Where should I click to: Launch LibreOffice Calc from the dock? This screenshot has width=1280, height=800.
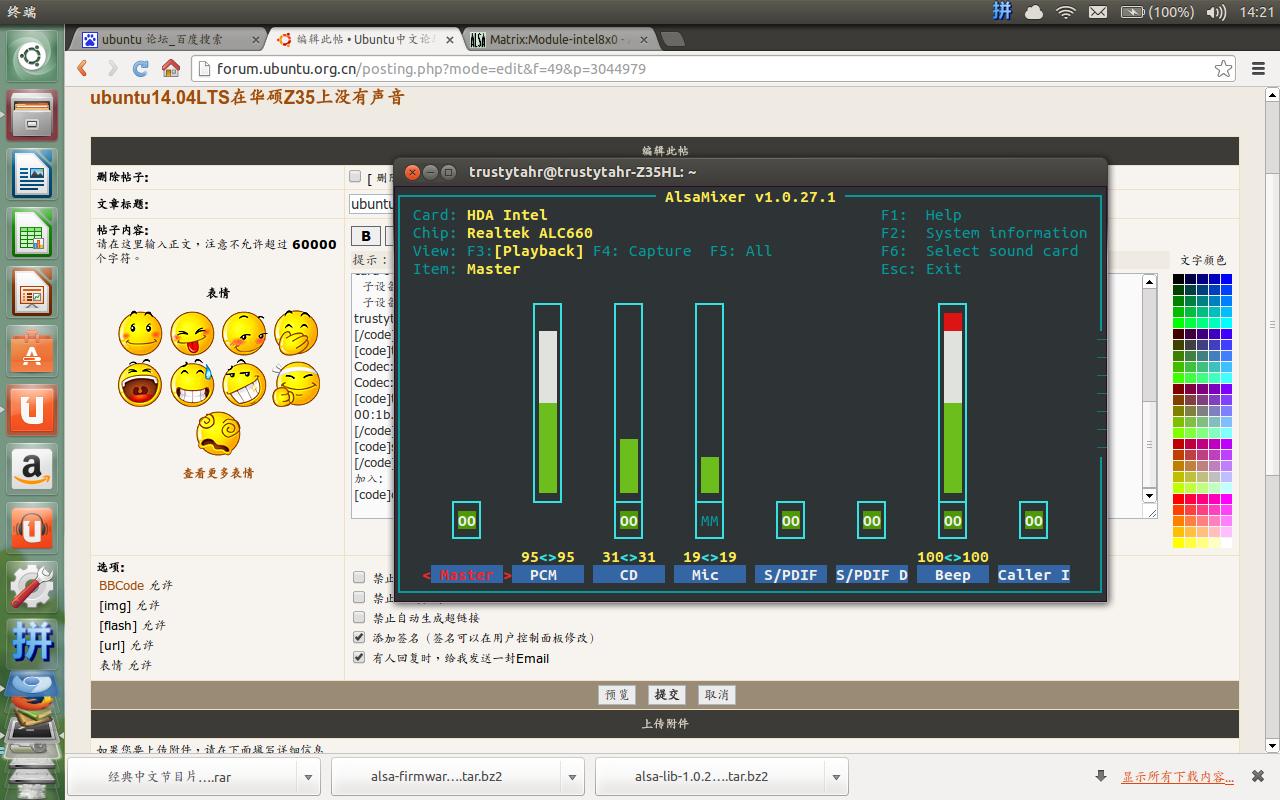coord(32,234)
